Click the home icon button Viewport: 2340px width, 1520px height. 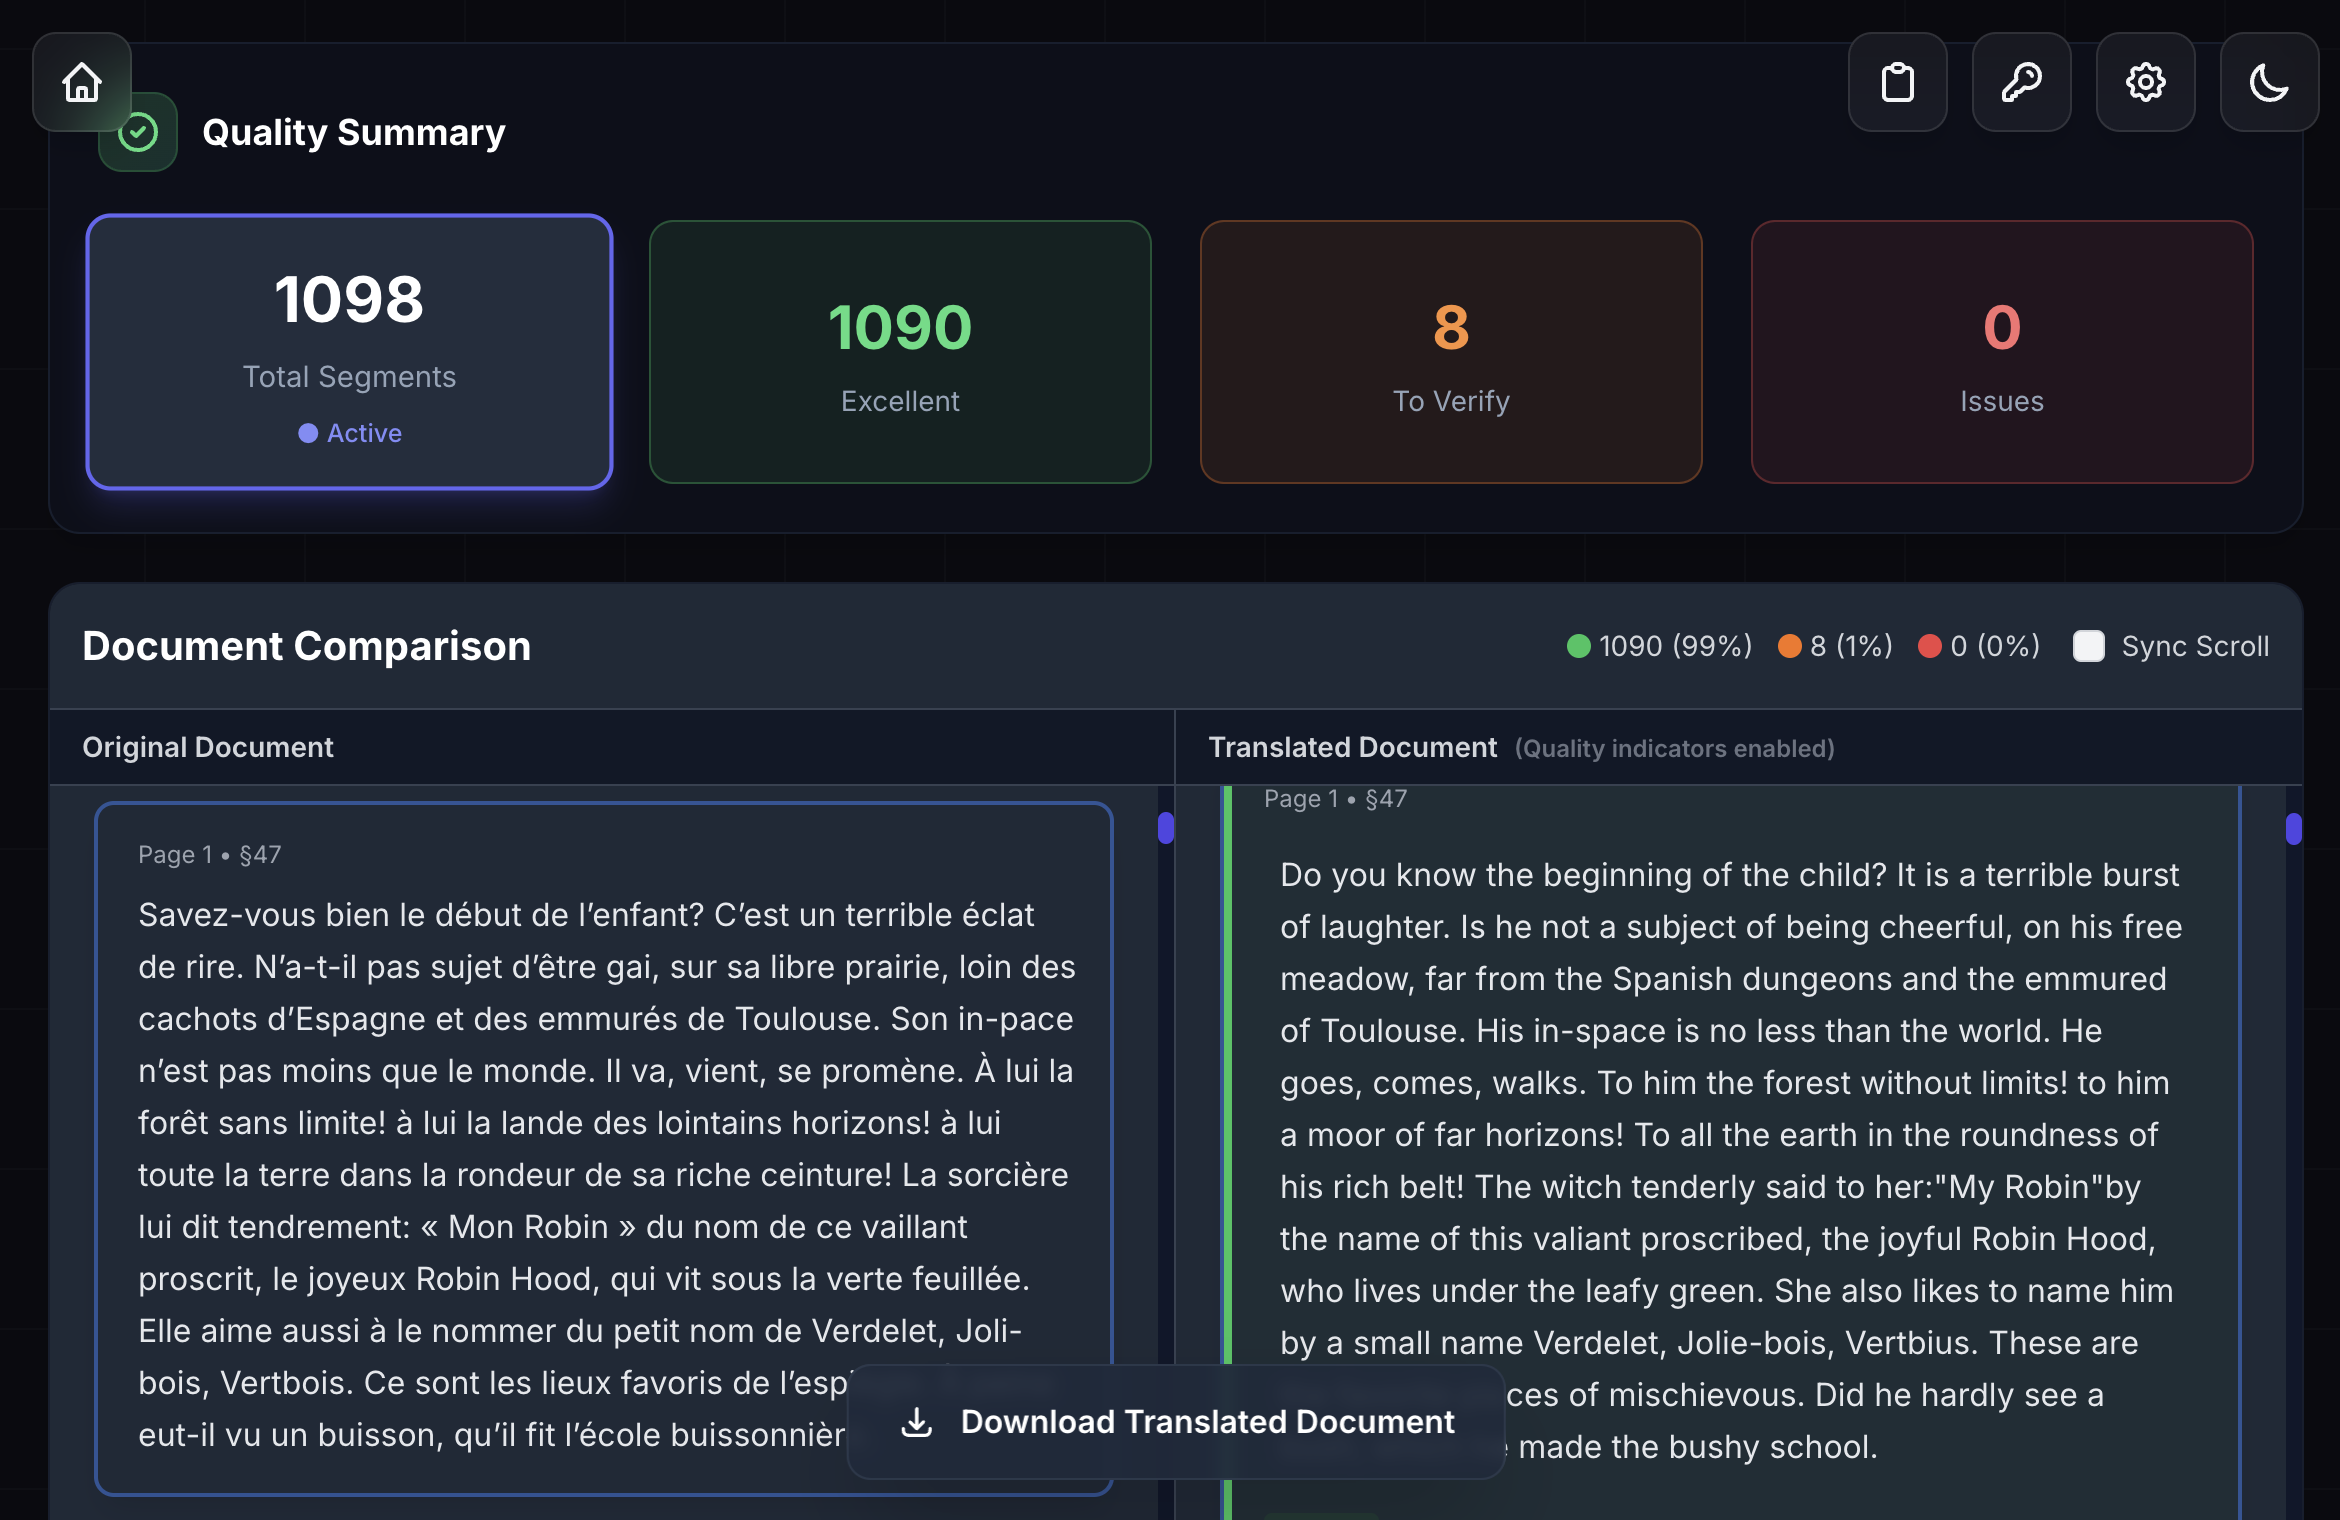coord(82,82)
